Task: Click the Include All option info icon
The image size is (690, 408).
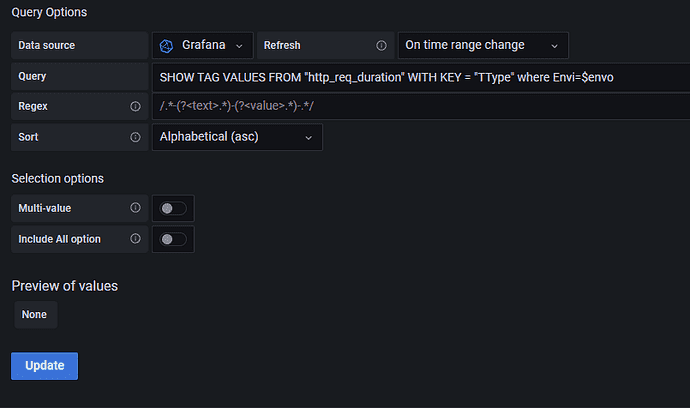Action: (135, 239)
